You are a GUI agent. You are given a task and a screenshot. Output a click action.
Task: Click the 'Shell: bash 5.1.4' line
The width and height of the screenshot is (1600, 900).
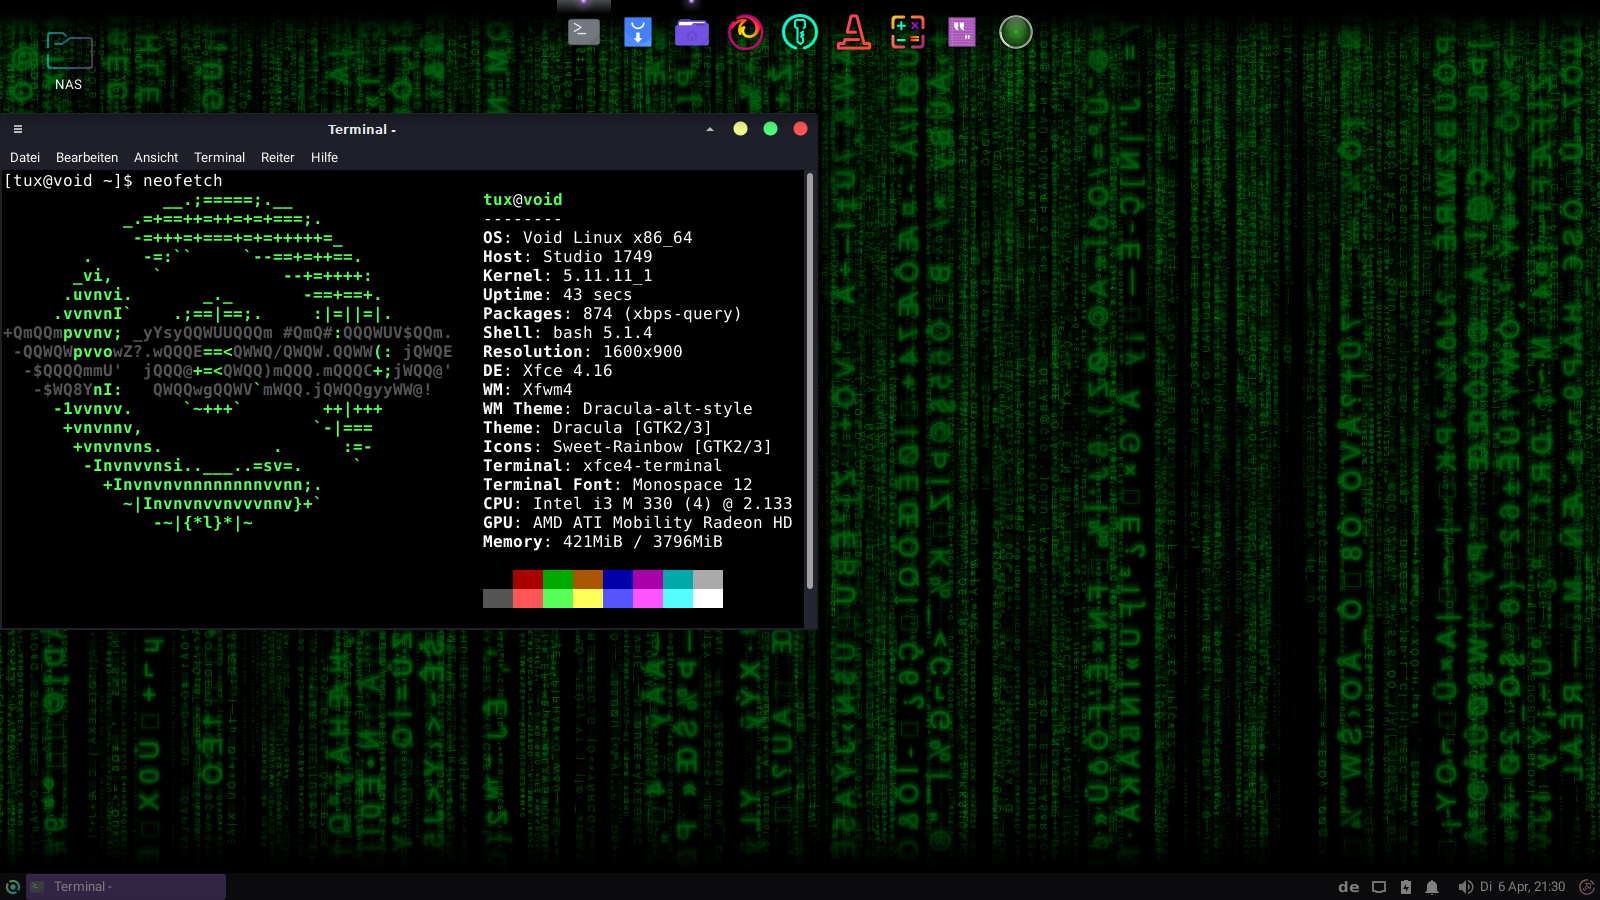pyautogui.click(x=568, y=333)
